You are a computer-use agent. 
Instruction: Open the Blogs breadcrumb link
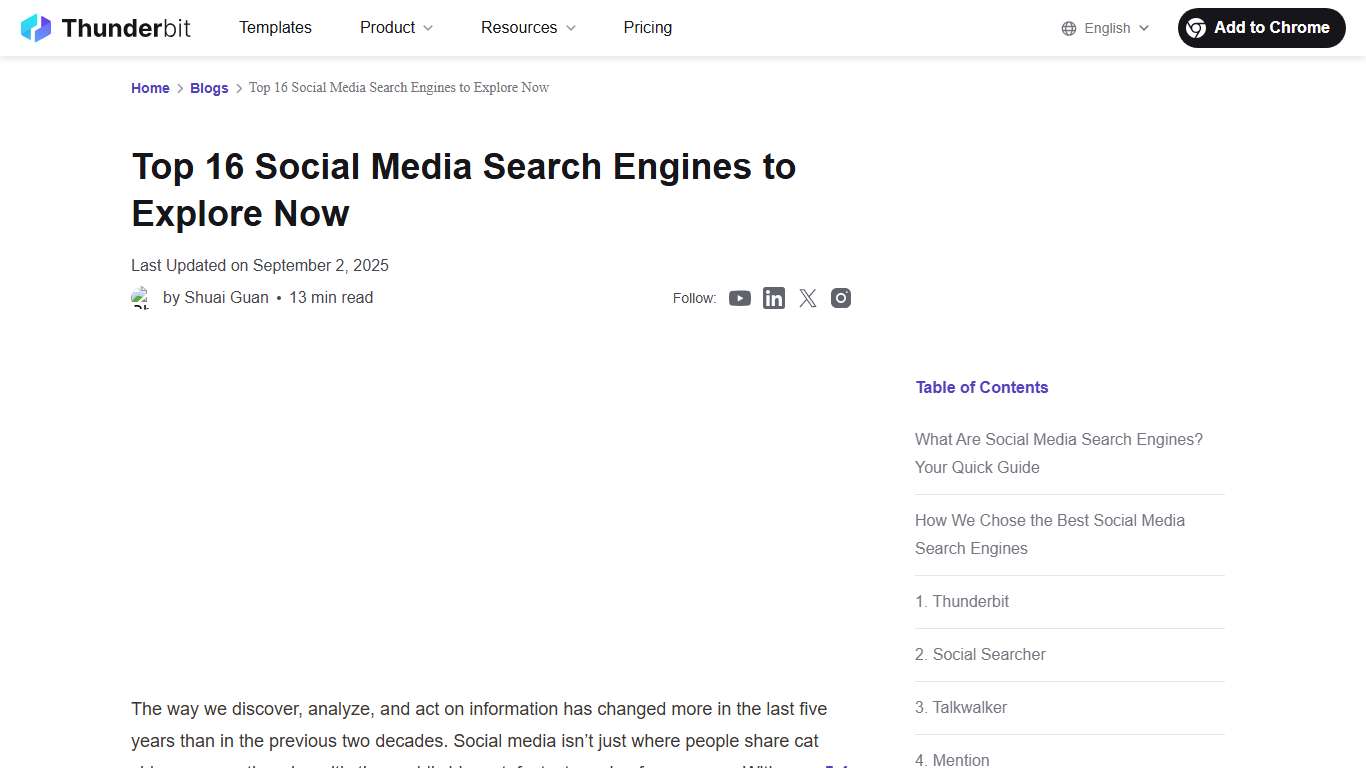coord(209,88)
